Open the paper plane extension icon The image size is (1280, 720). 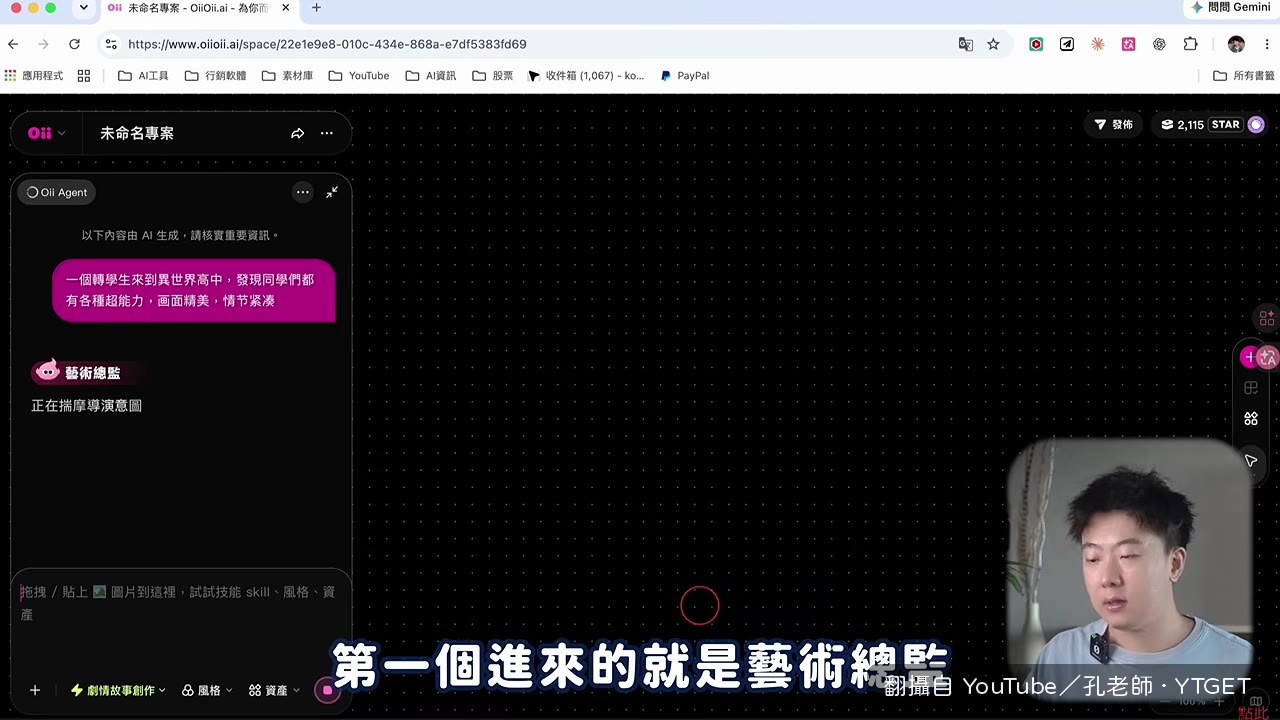(1067, 44)
